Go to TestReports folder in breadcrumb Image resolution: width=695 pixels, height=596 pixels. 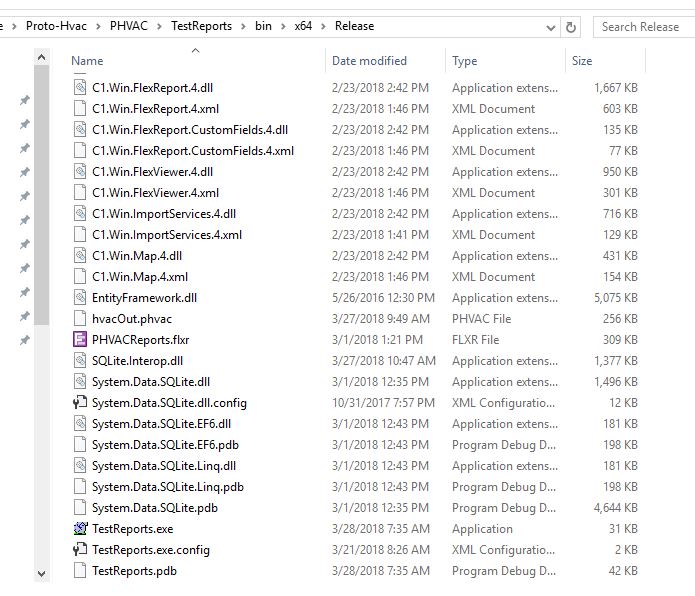(x=201, y=26)
